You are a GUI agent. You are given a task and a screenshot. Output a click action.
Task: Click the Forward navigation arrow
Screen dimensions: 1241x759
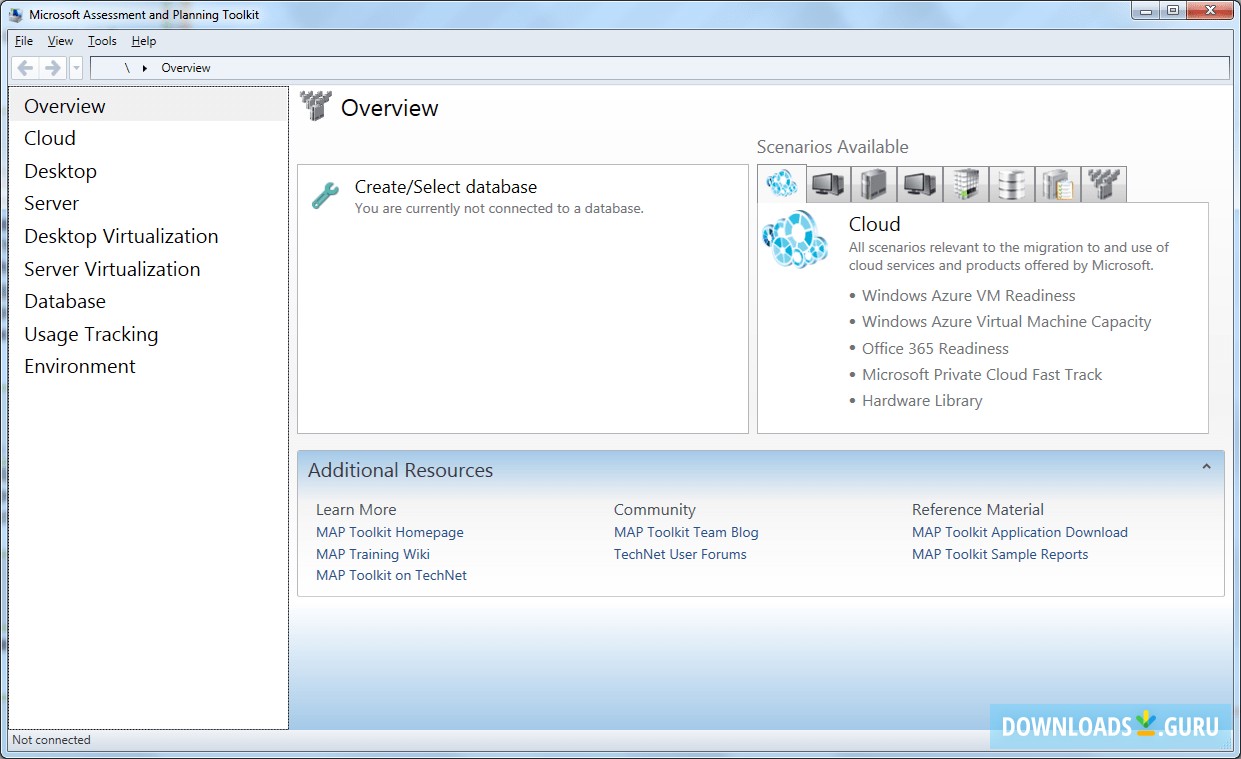coord(53,68)
